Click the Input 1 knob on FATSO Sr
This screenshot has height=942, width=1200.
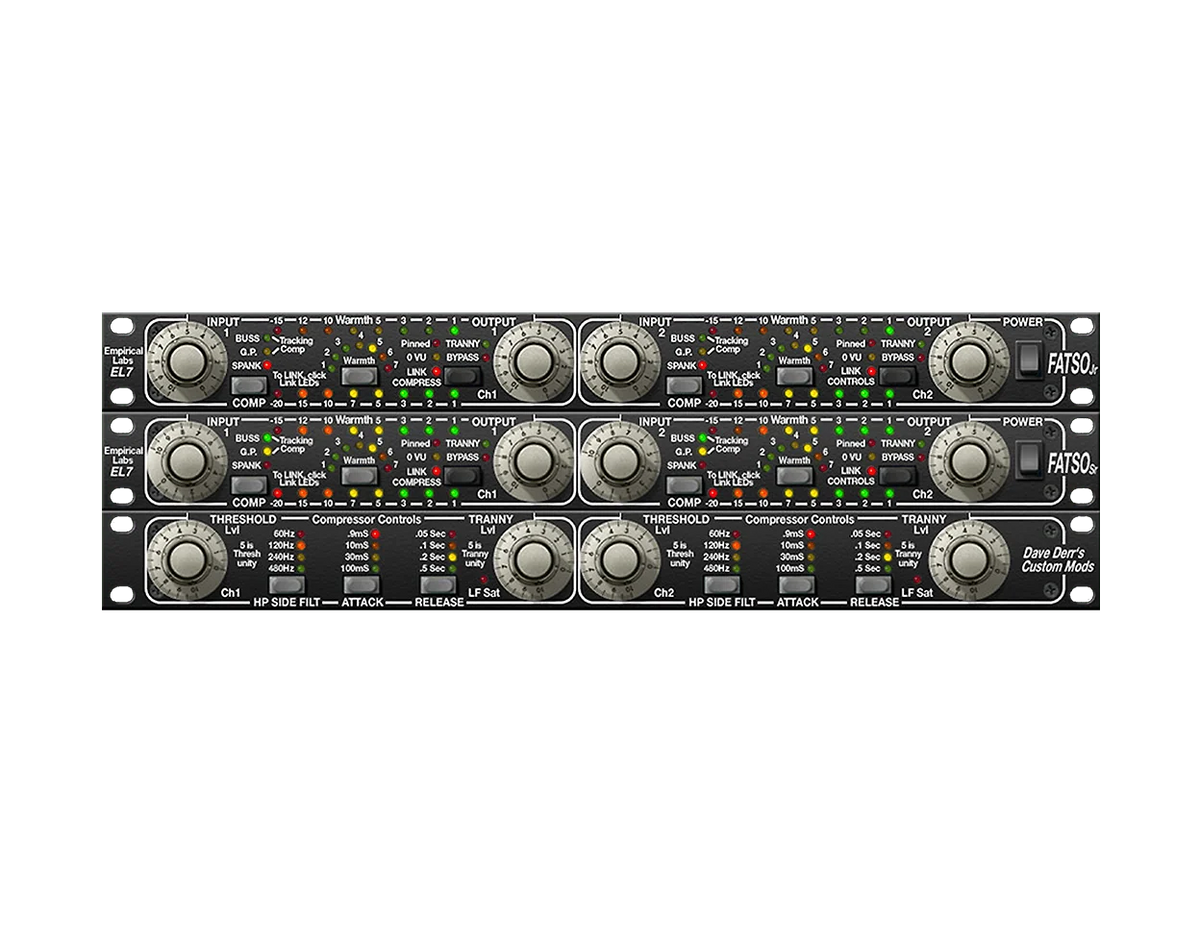pos(186,461)
